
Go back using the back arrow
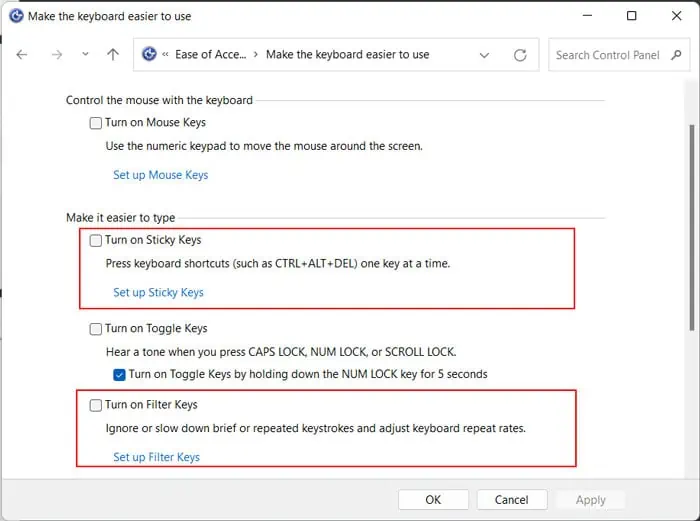coord(21,54)
